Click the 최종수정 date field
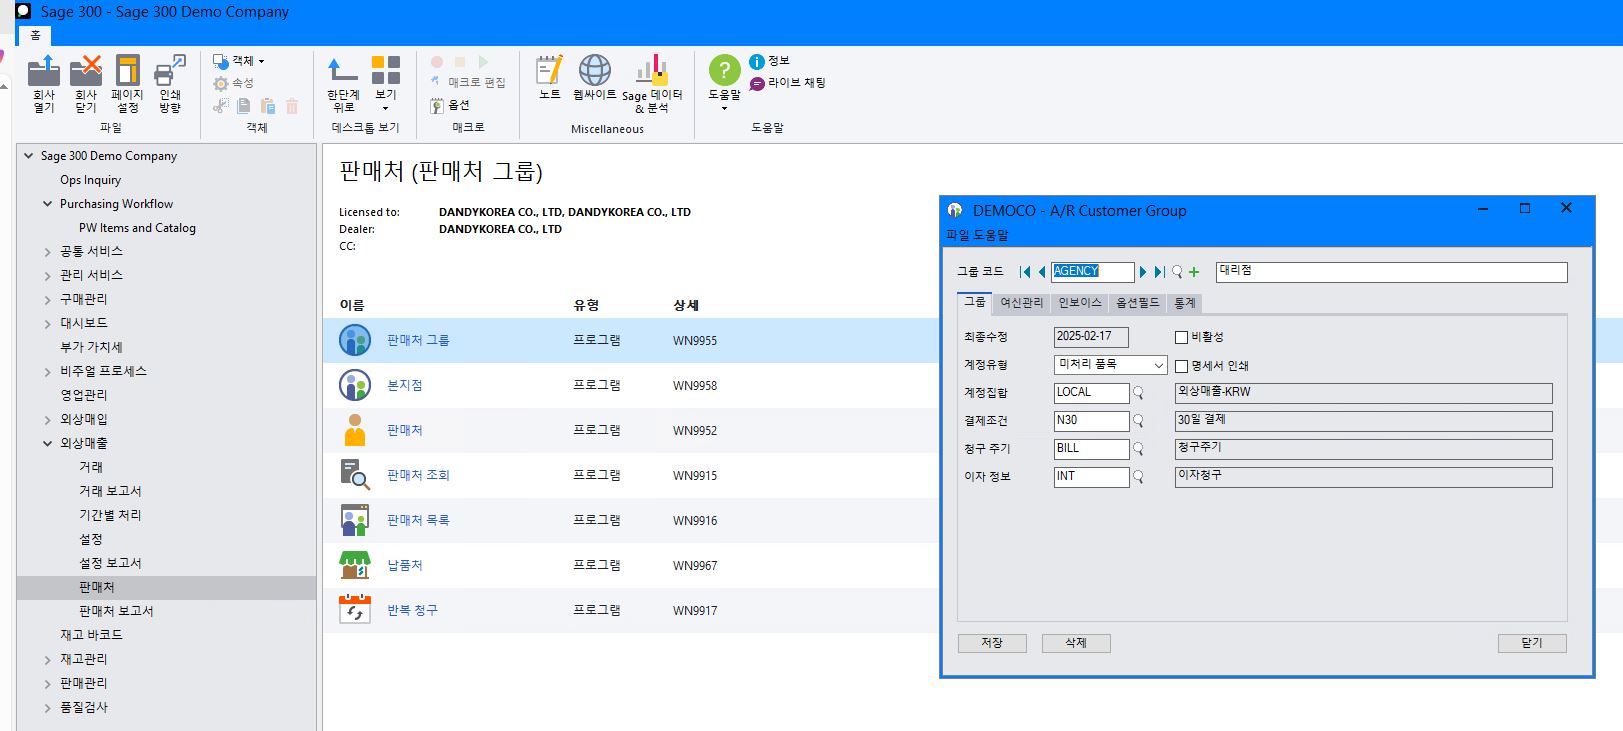 pos(1091,337)
